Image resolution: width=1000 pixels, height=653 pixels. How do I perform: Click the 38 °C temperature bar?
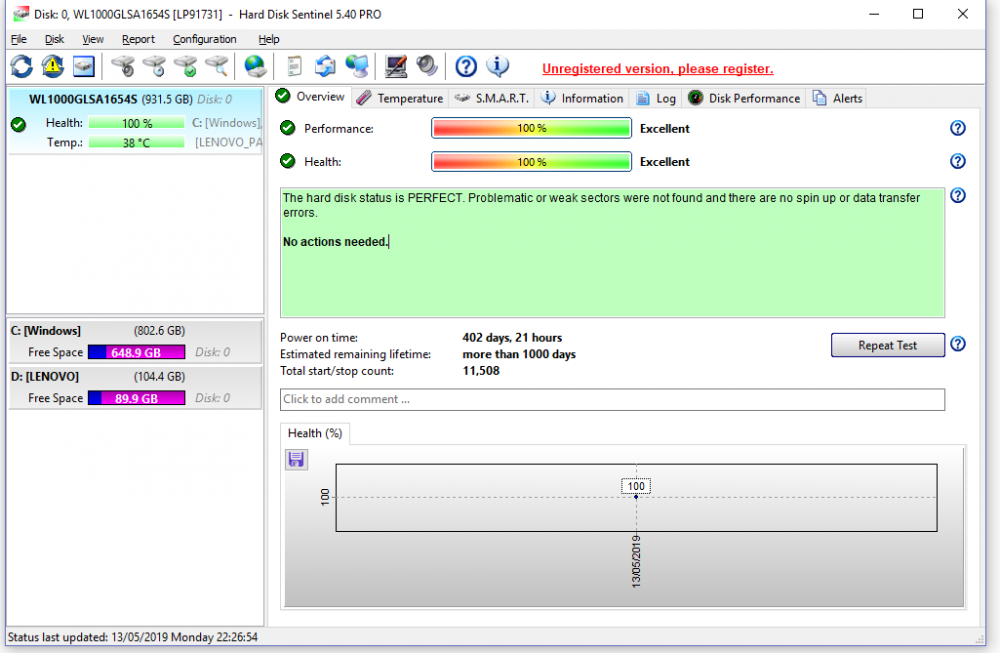pyautogui.click(x=136, y=142)
